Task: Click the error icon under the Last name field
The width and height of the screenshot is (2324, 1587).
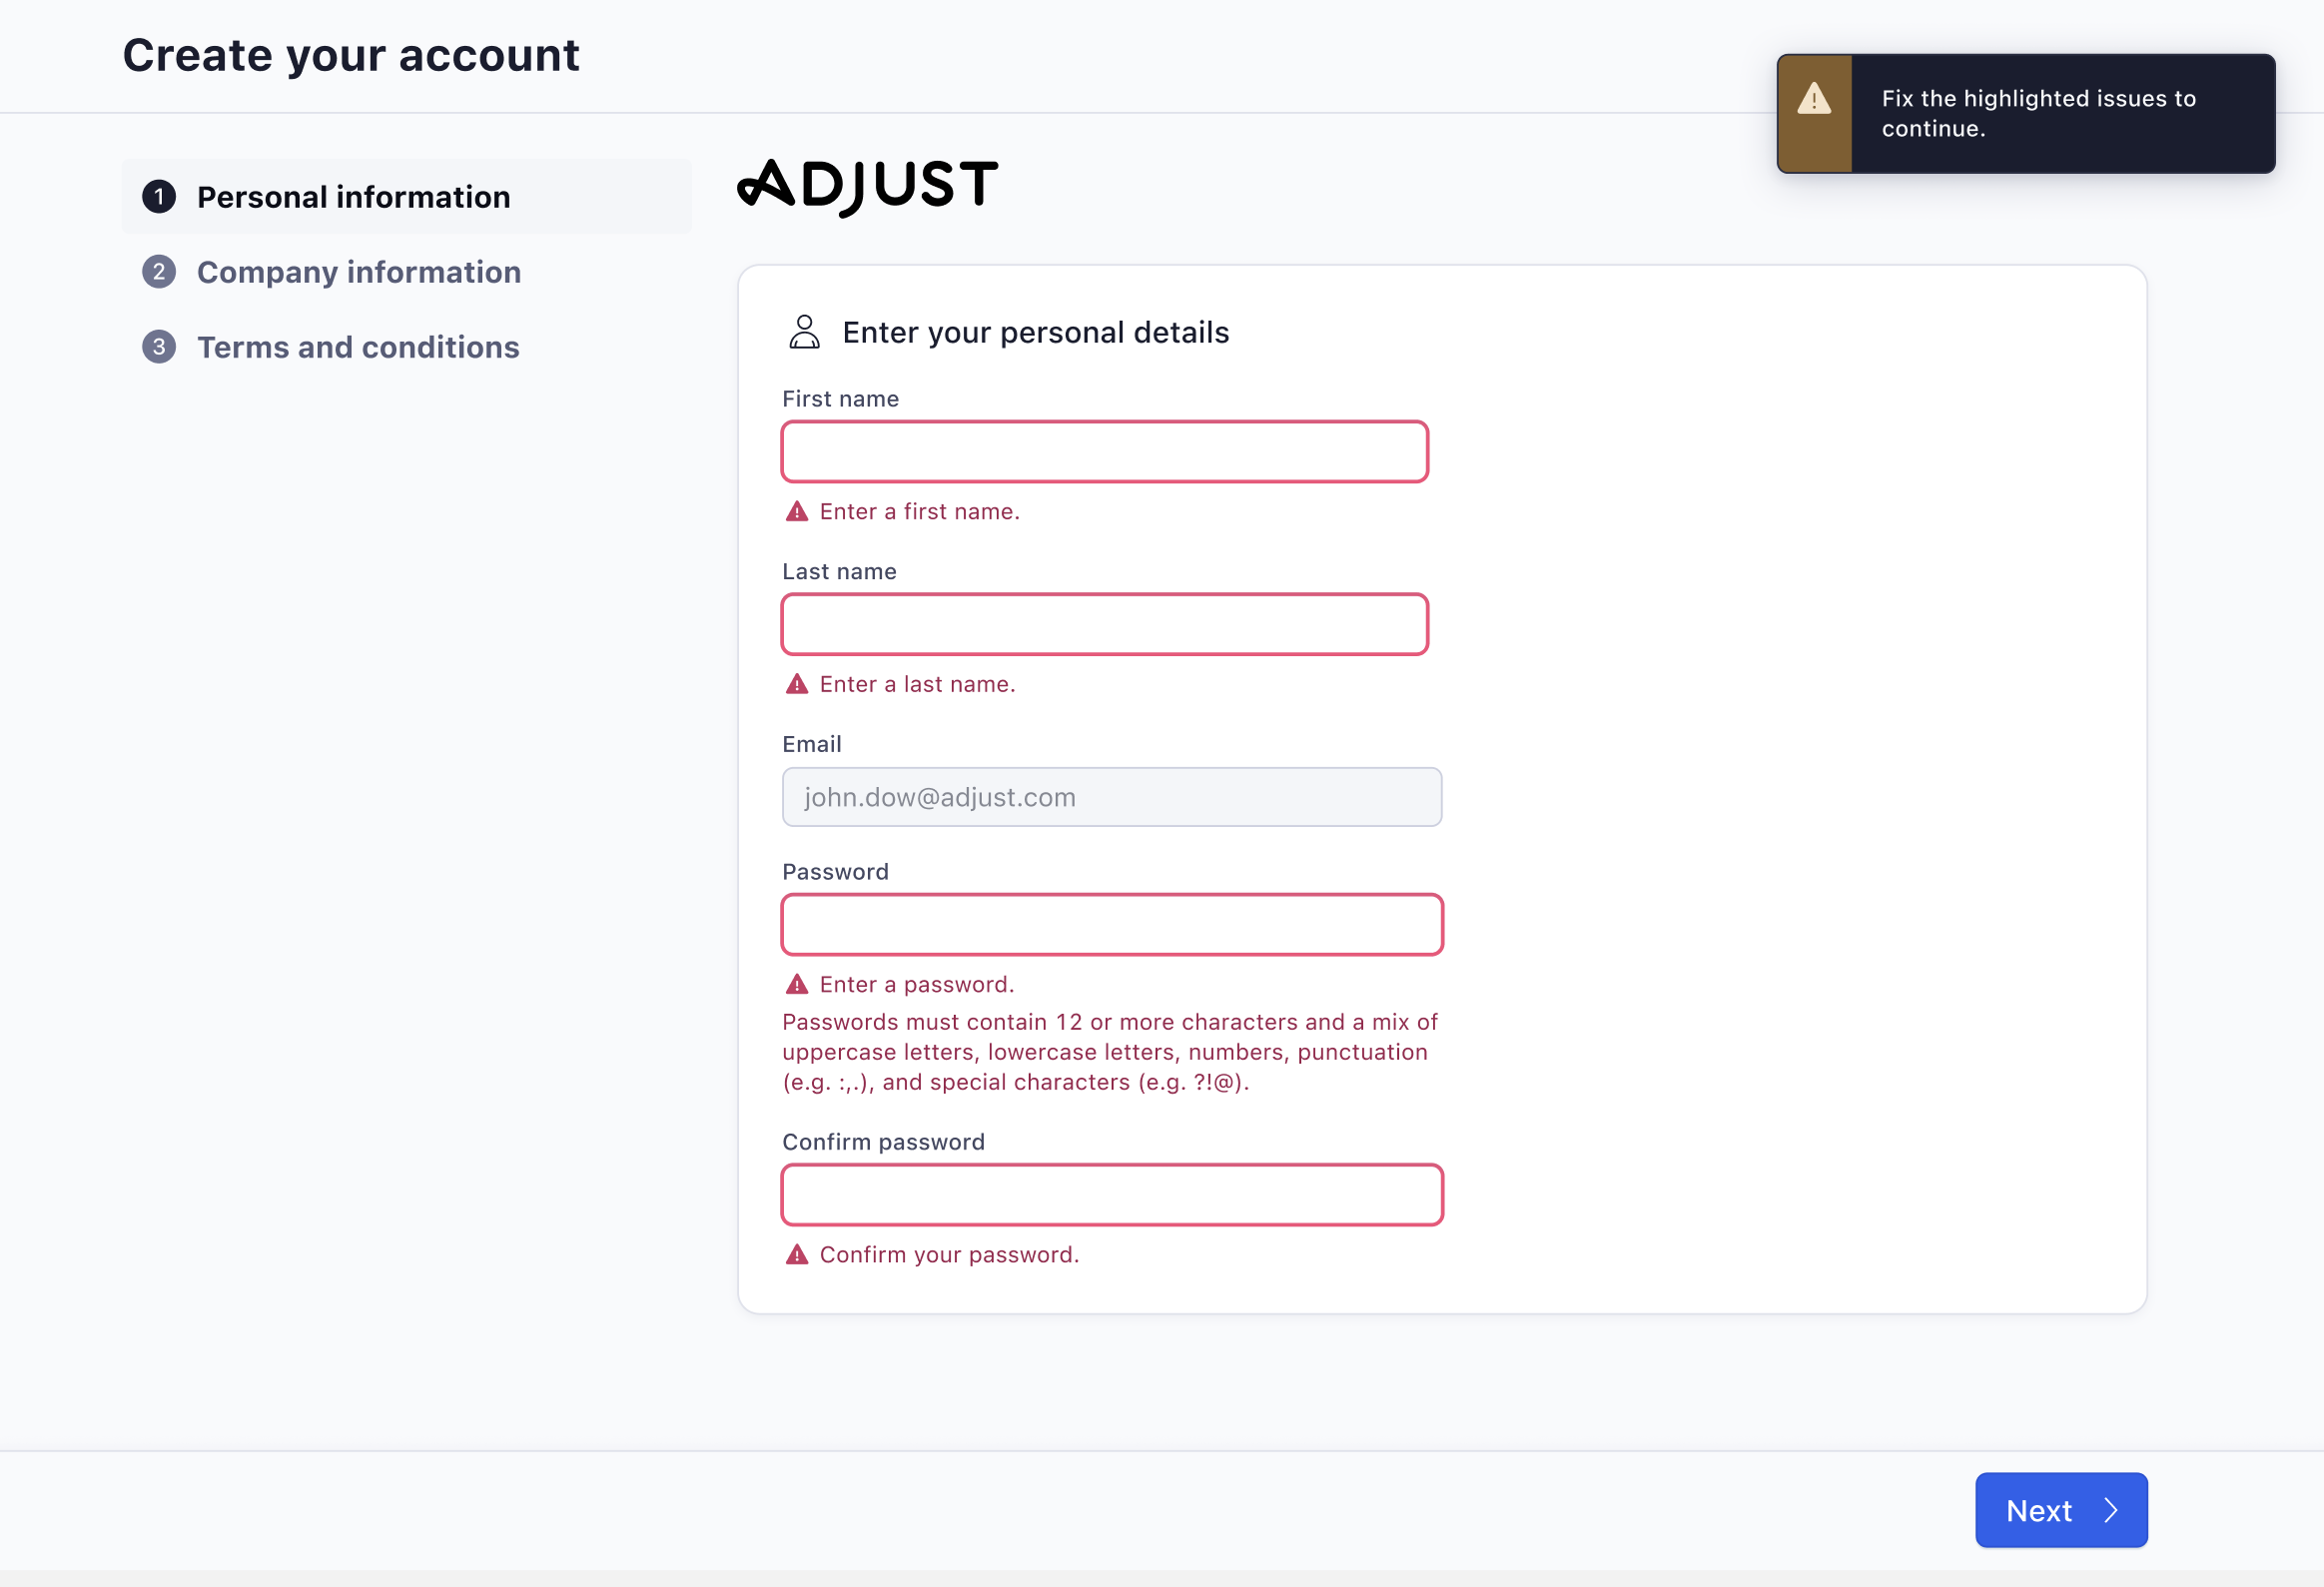Action: pyautogui.click(x=797, y=684)
